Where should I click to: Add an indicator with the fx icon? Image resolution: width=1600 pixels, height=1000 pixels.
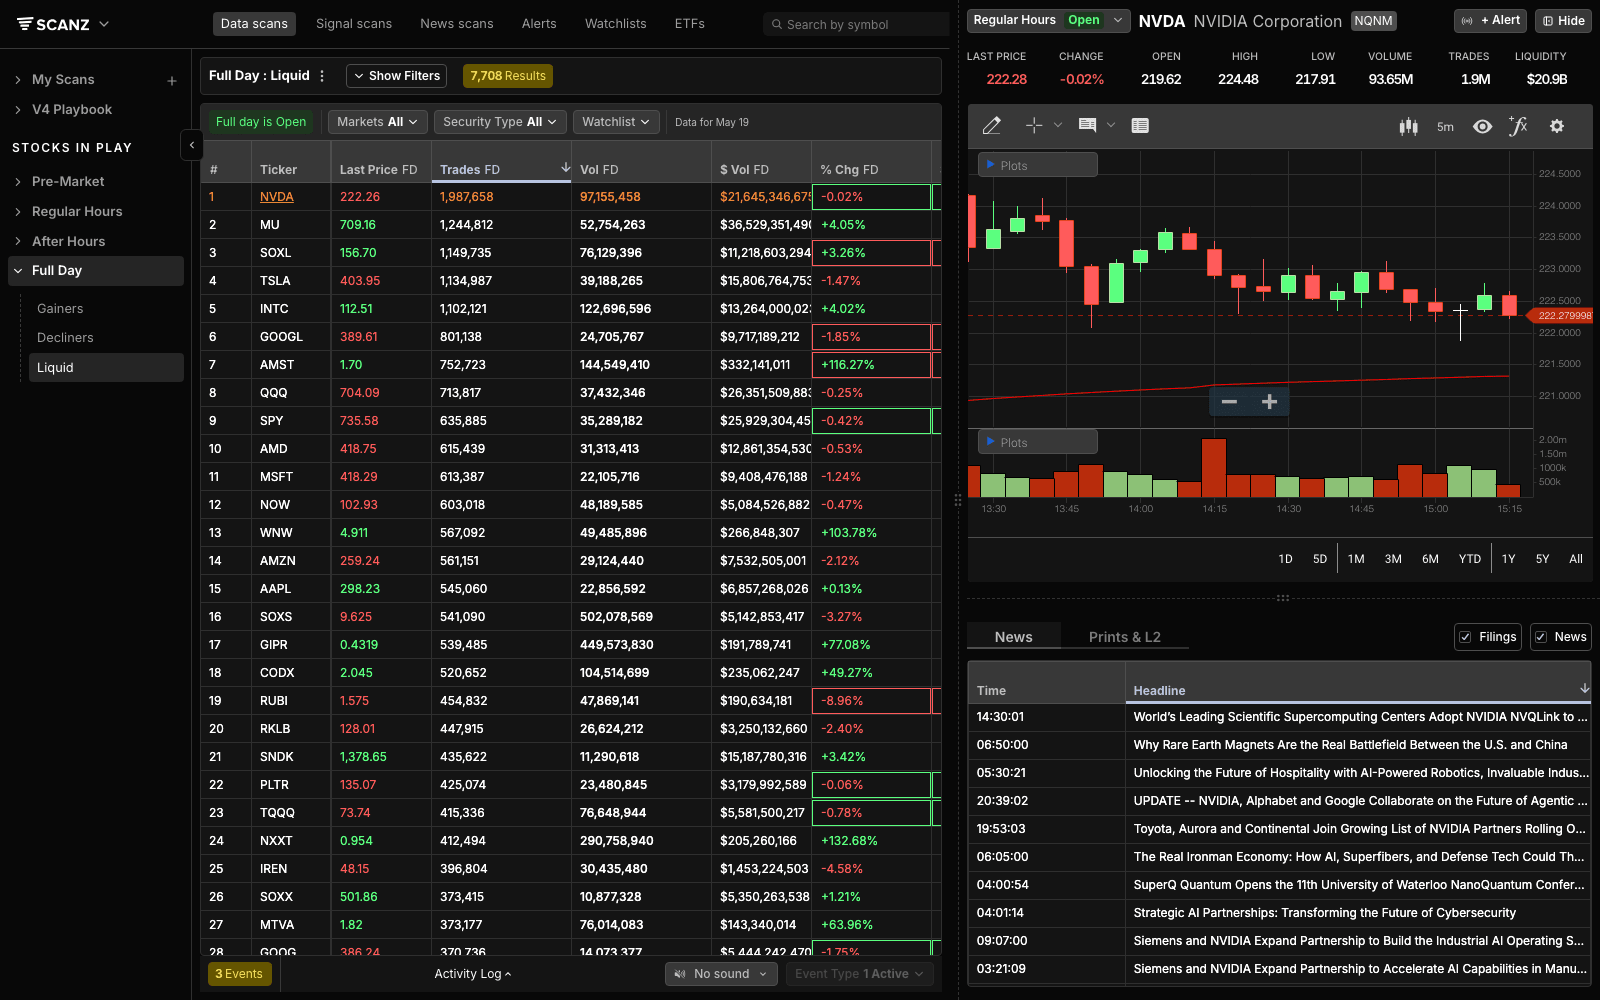tap(1518, 126)
